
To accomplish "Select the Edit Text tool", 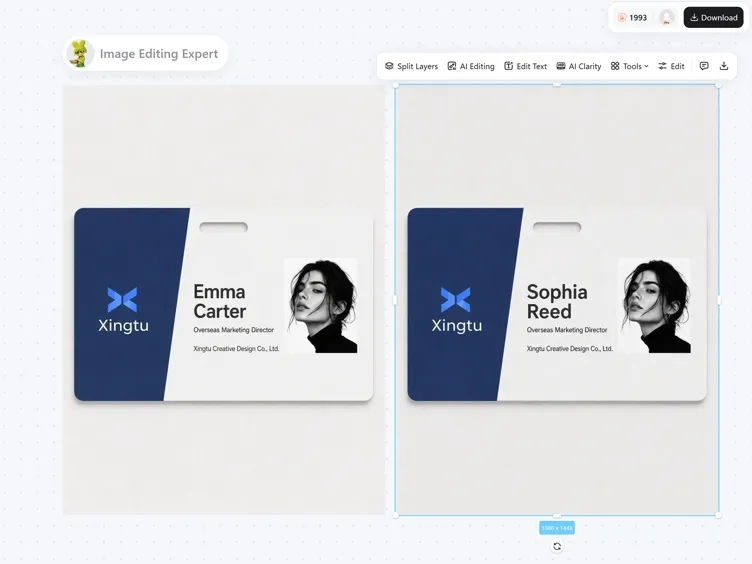I will (x=526, y=66).
